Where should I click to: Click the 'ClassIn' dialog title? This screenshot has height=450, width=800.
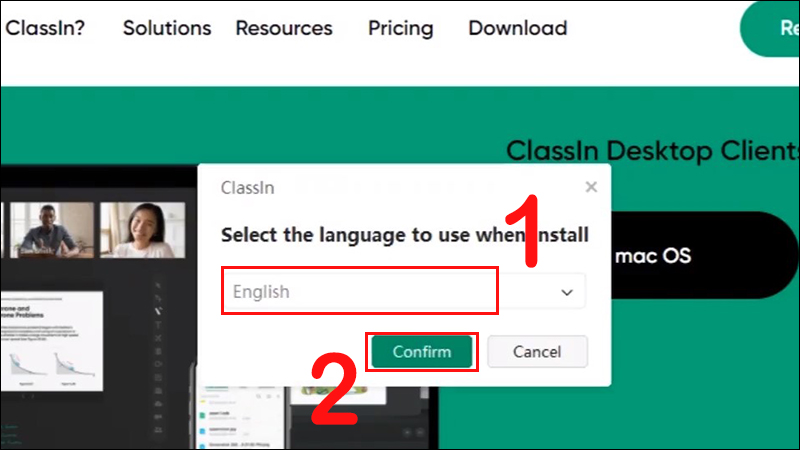(x=247, y=188)
